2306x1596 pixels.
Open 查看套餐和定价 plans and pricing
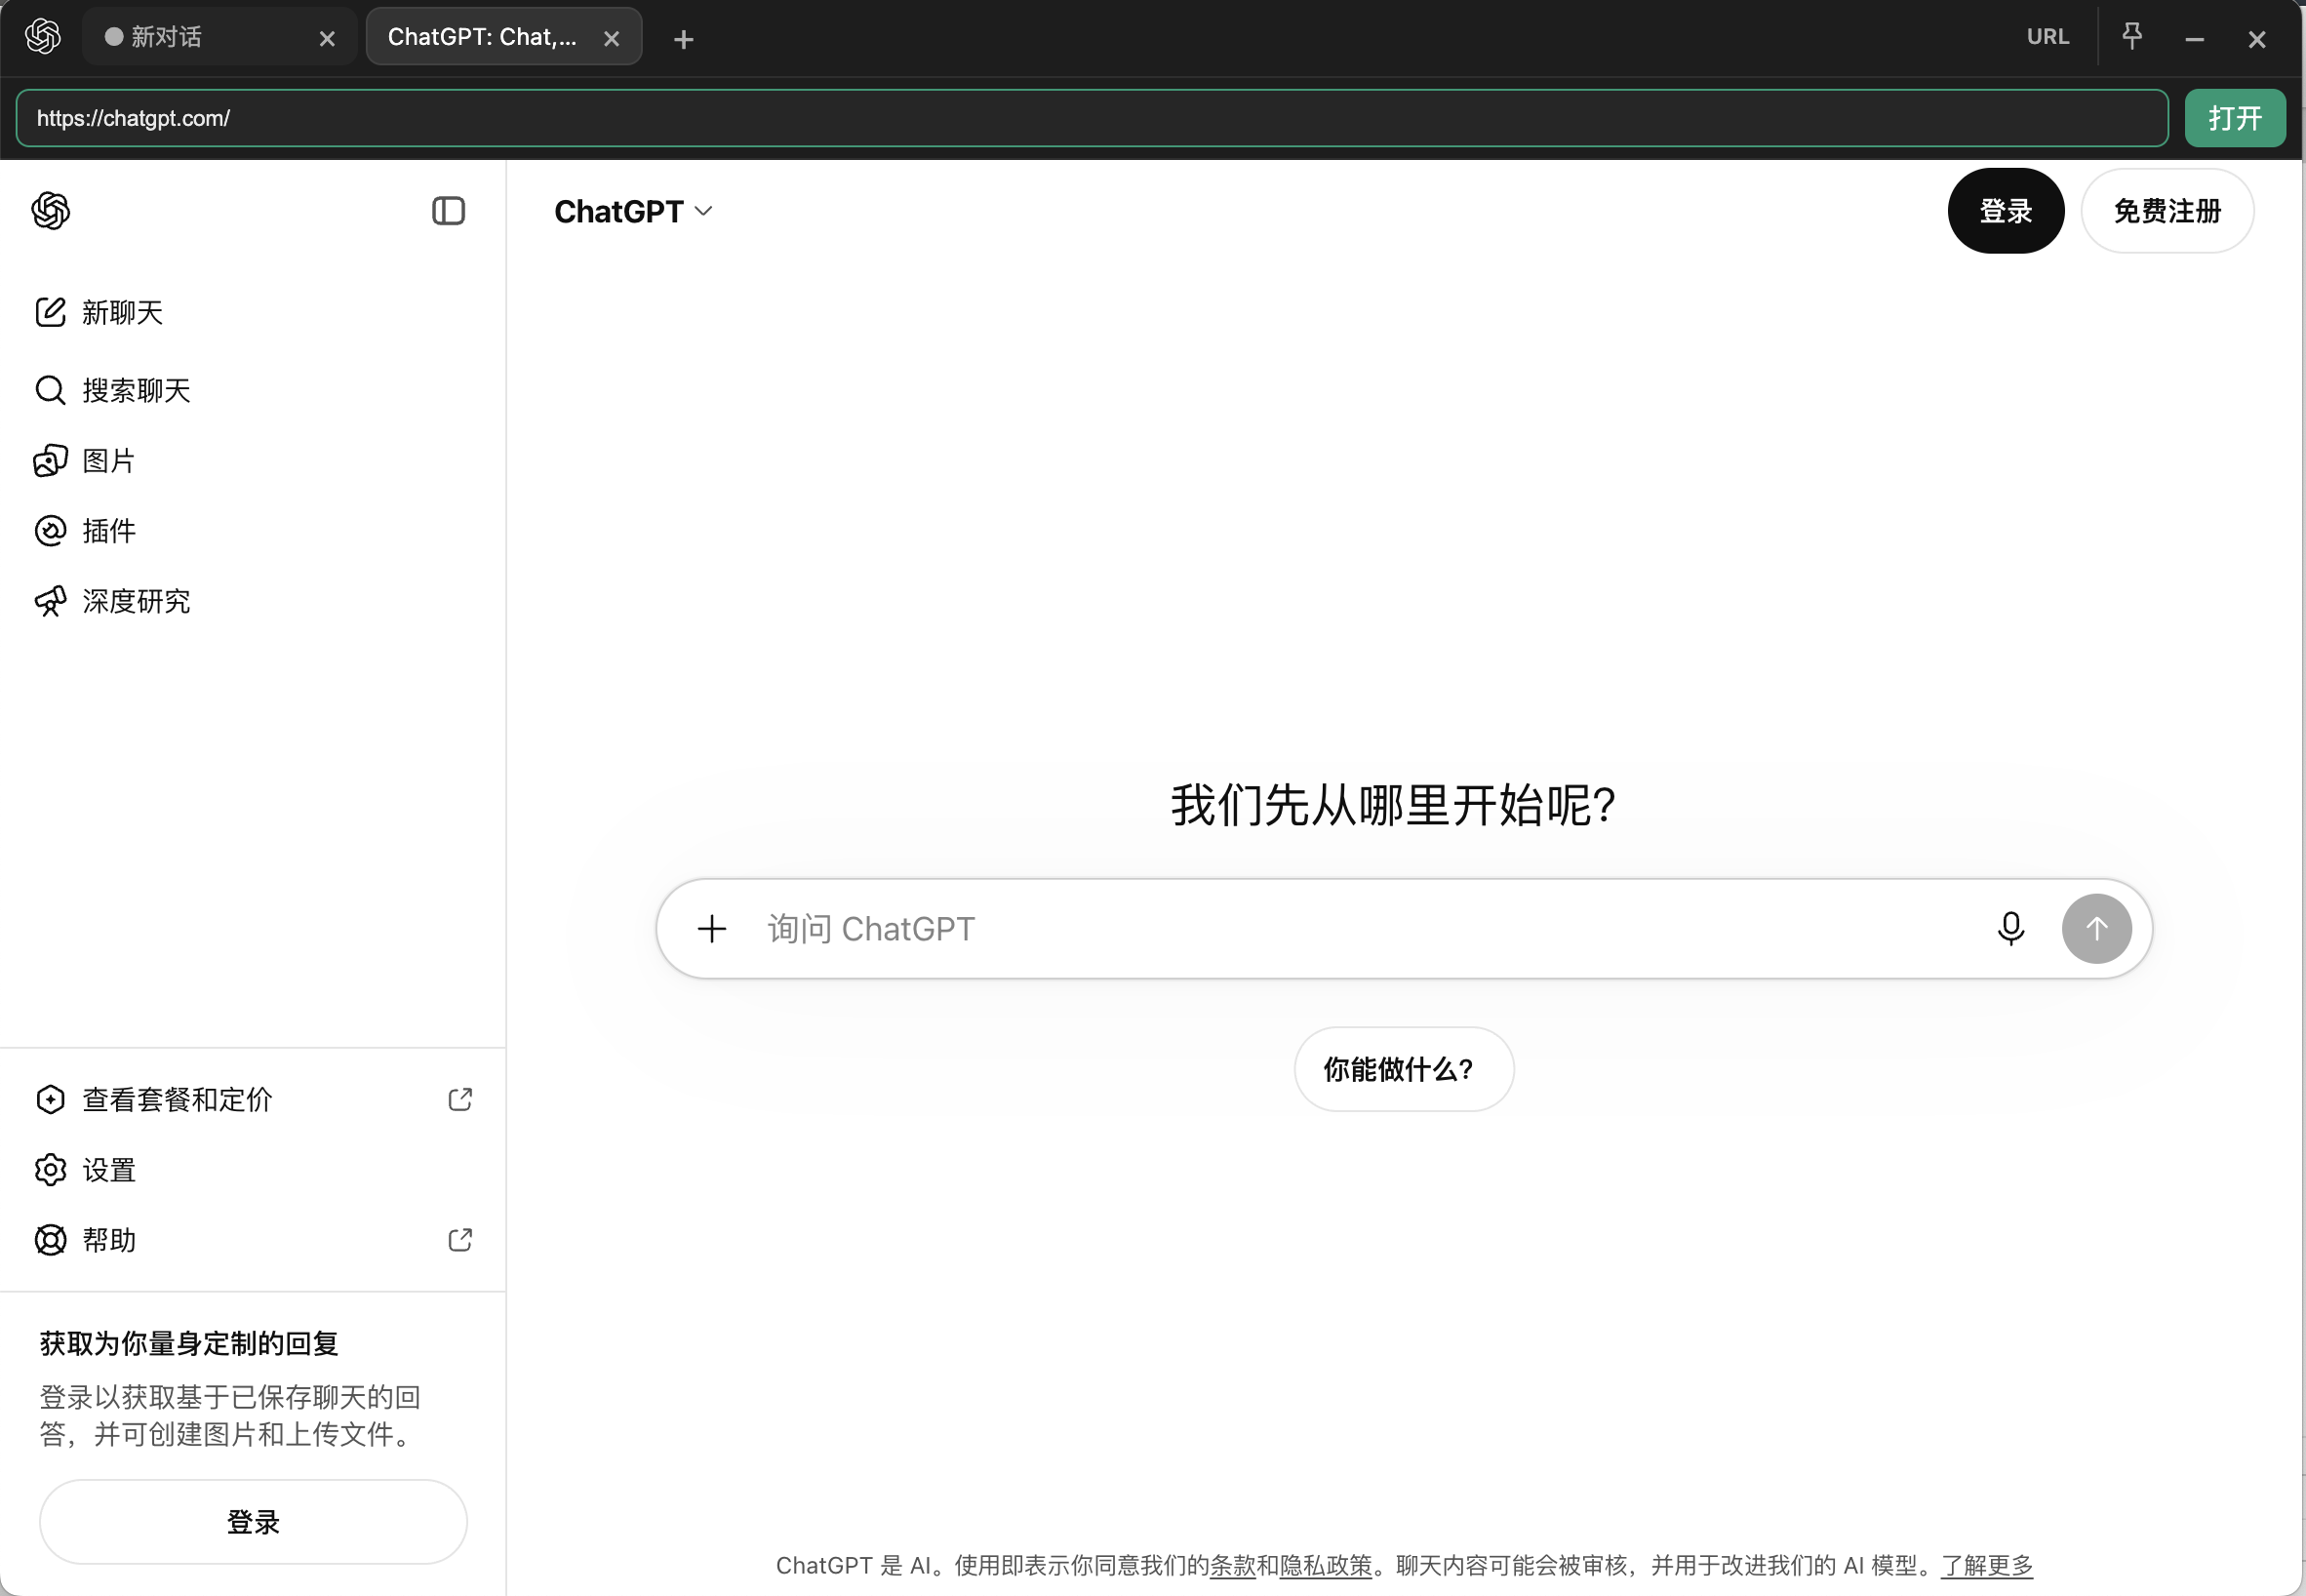pyautogui.click(x=253, y=1100)
